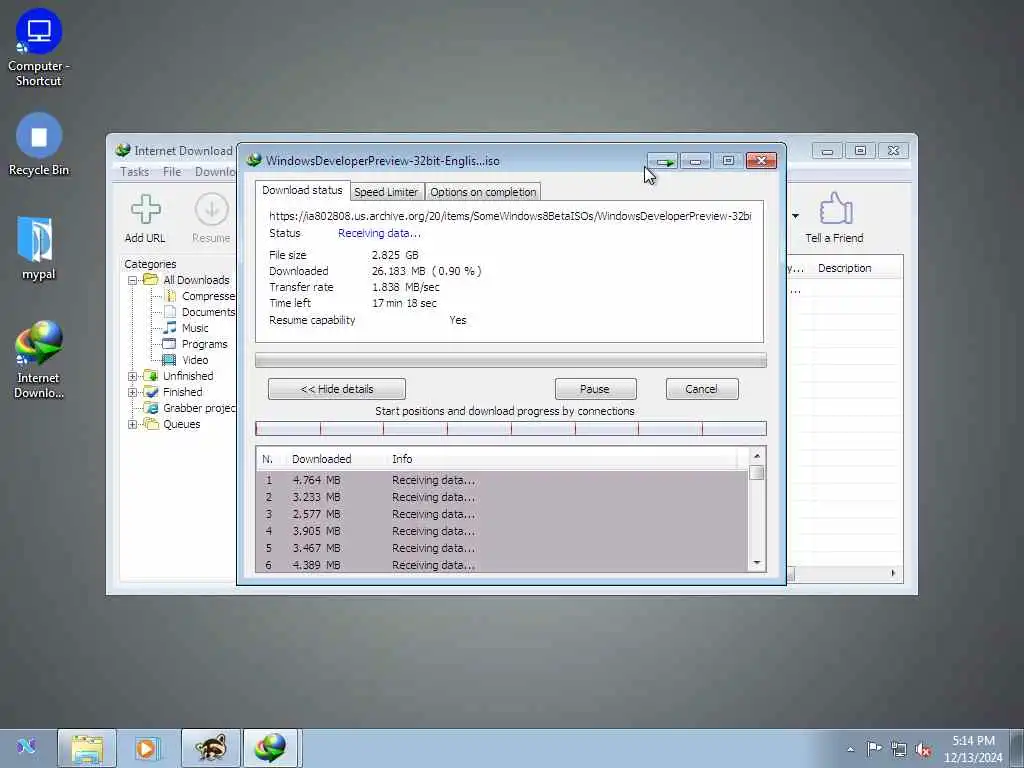The image size is (1024, 768).
Task: Open the toolbar overflow dropdown arrow near Tell a Friend
Action: pyautogui.click(x=795, y=216)
